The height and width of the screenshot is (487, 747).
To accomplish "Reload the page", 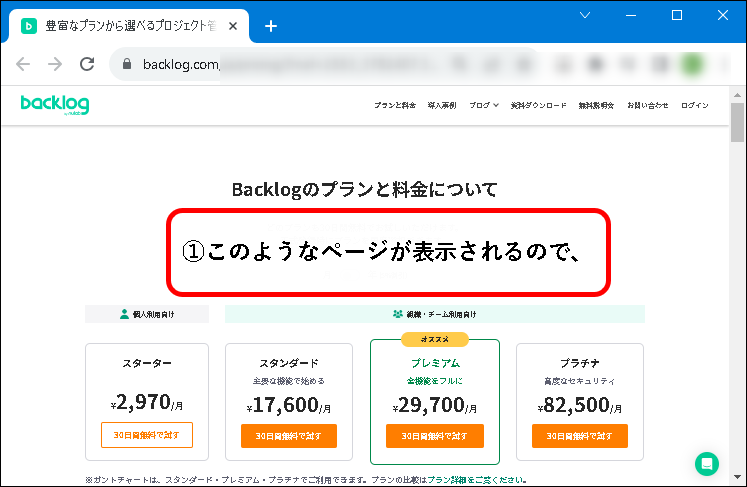I will click(x=87, y=64).
